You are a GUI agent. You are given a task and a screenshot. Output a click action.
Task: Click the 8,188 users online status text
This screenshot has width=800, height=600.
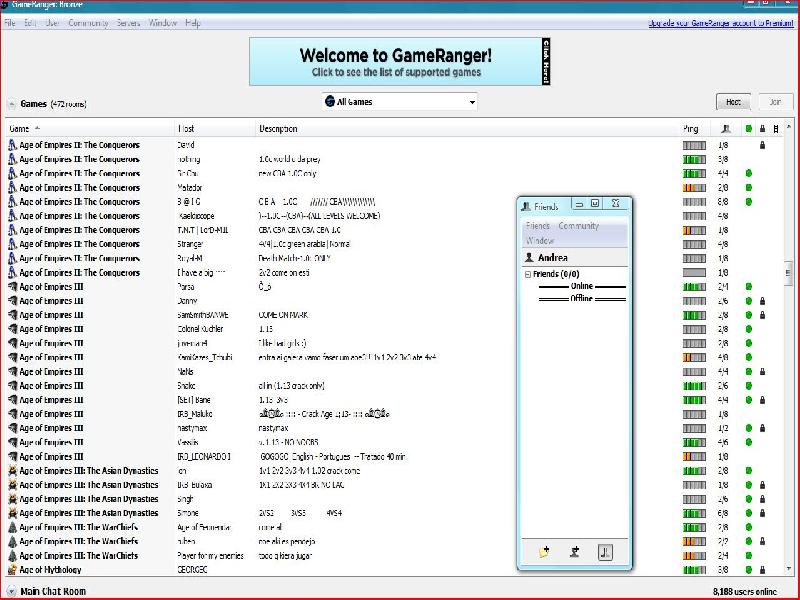745,592
